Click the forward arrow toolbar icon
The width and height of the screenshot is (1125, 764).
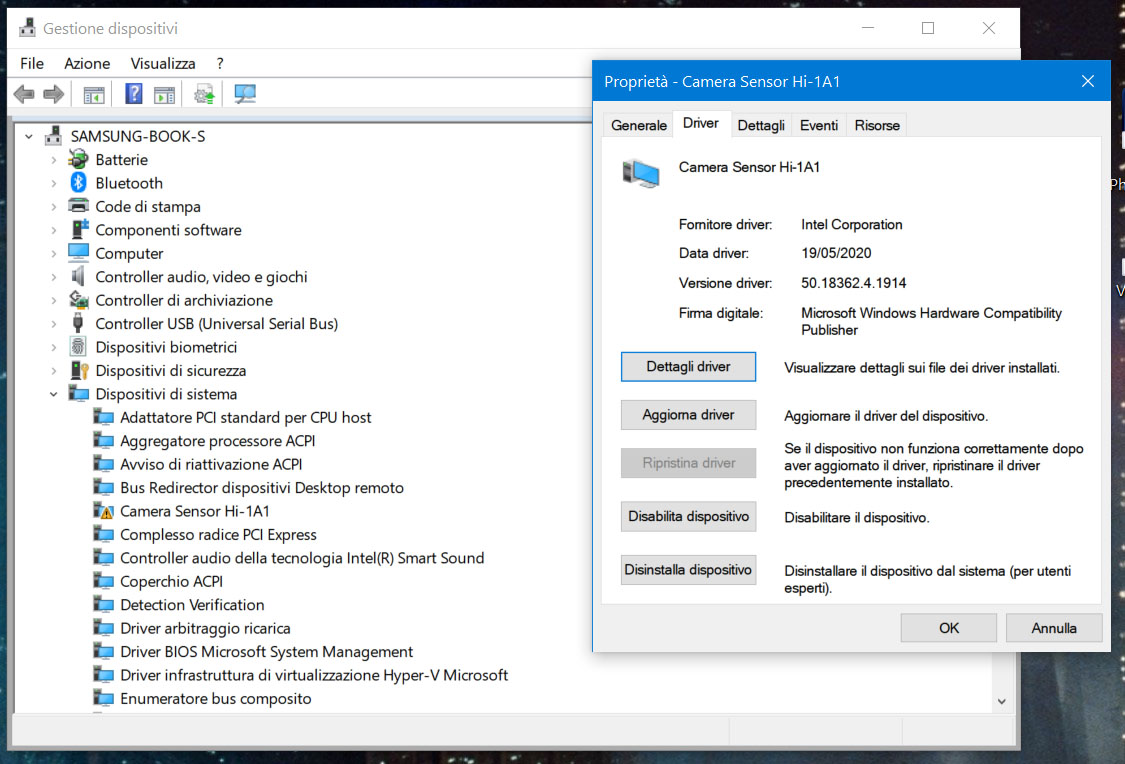(x=54, y=94)
